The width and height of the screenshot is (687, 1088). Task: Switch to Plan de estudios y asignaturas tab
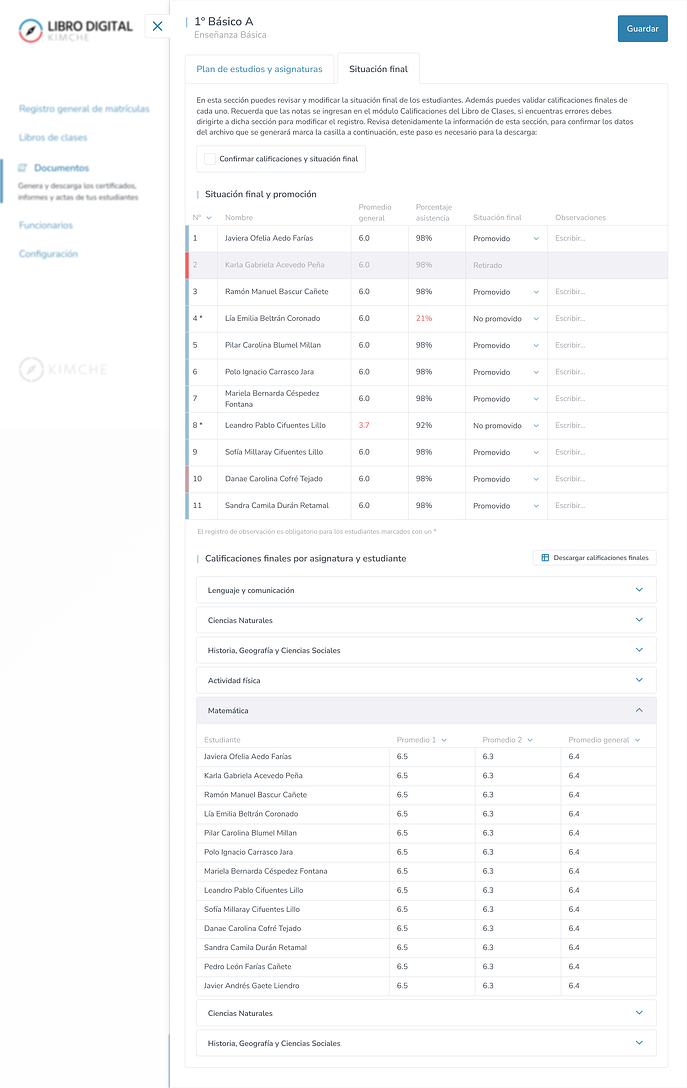click(x=260, y=69)
